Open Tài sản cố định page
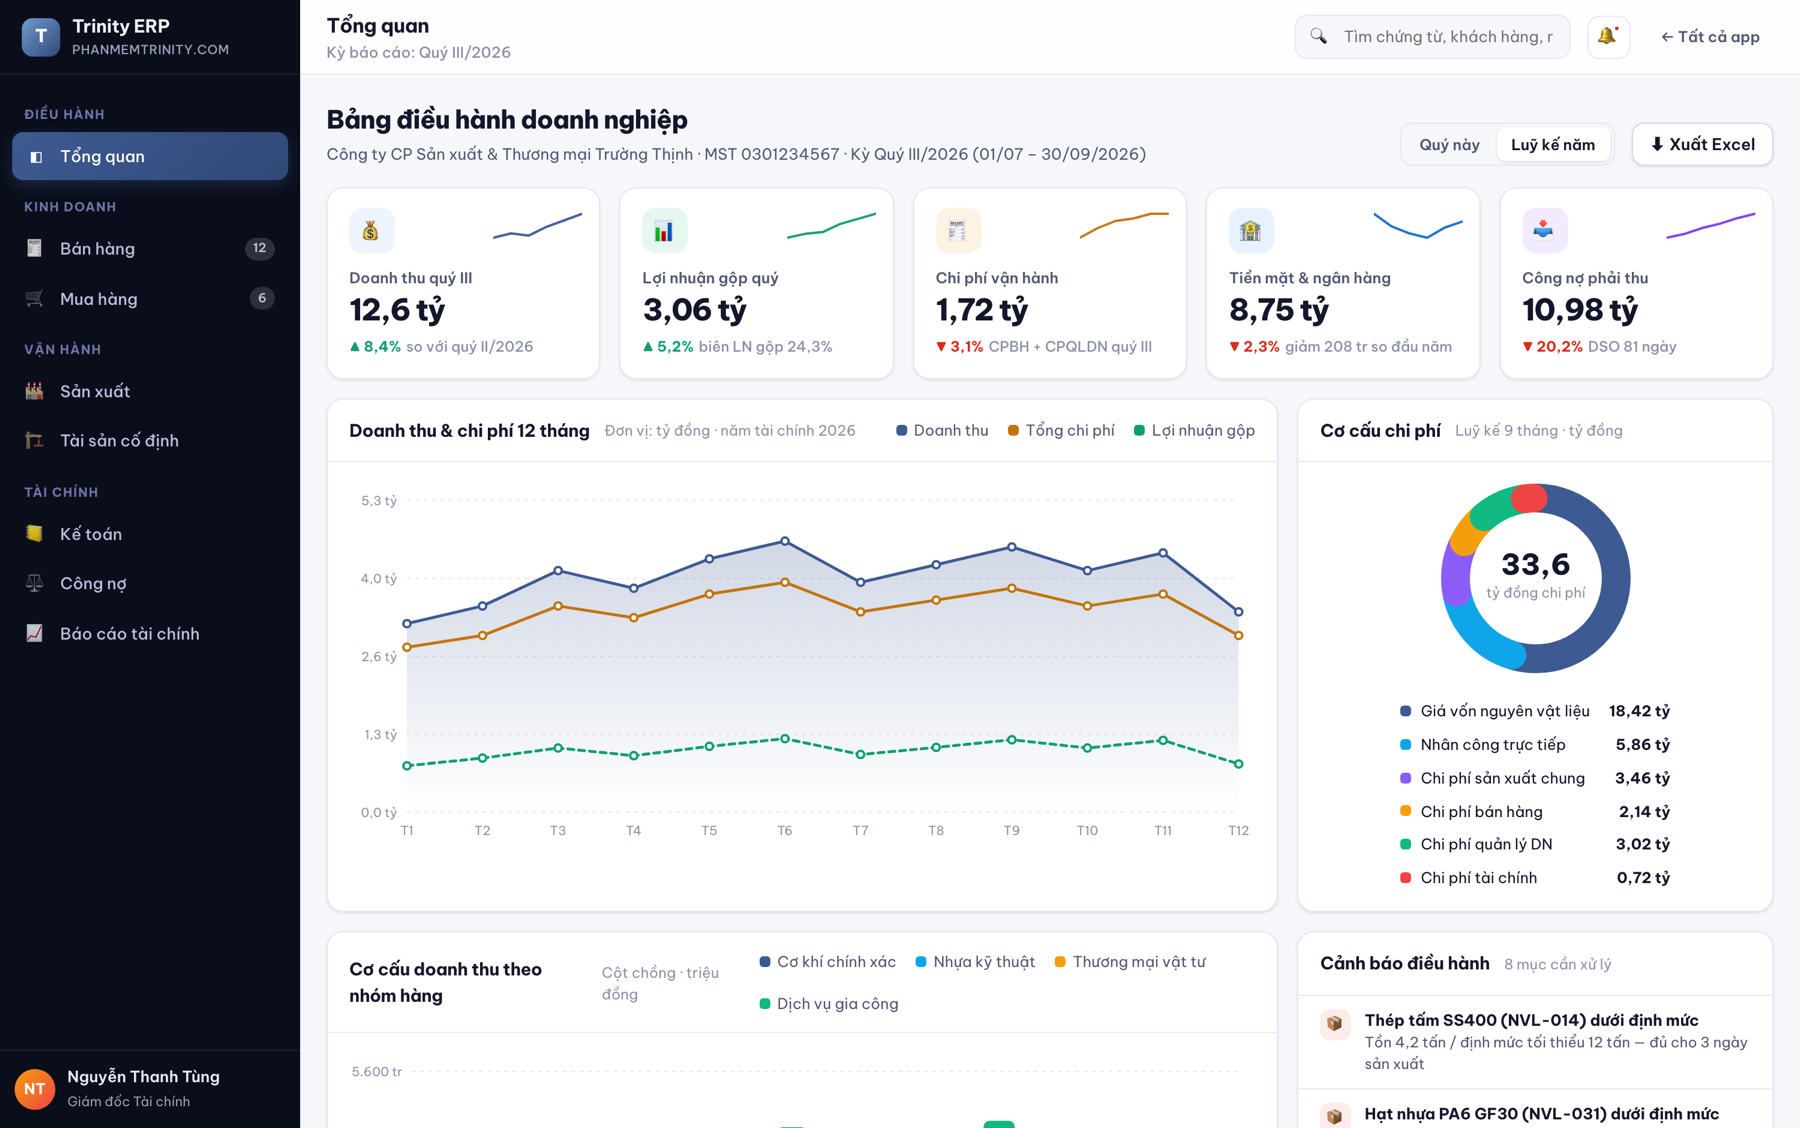This screenshot has width=1800, height=1128. [x=150, y=440]
